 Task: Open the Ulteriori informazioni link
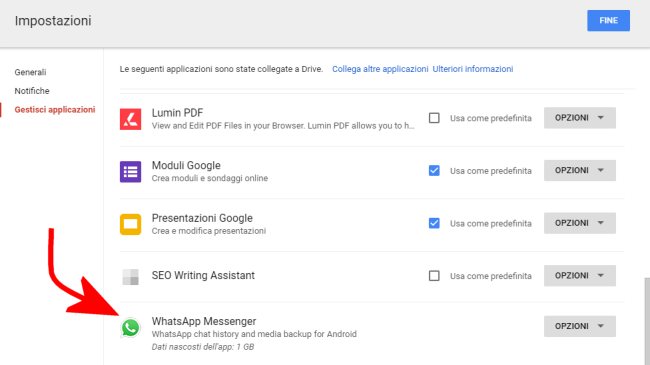point(473,69)
